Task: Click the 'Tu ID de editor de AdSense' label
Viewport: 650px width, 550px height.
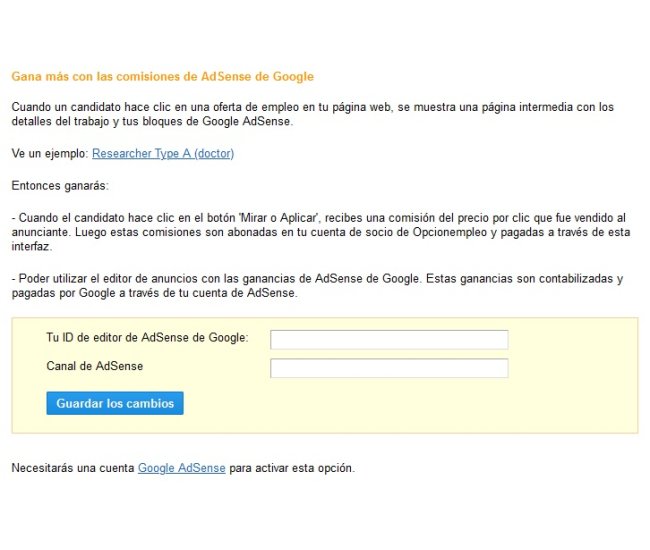Action: click(x=147, y=338)
